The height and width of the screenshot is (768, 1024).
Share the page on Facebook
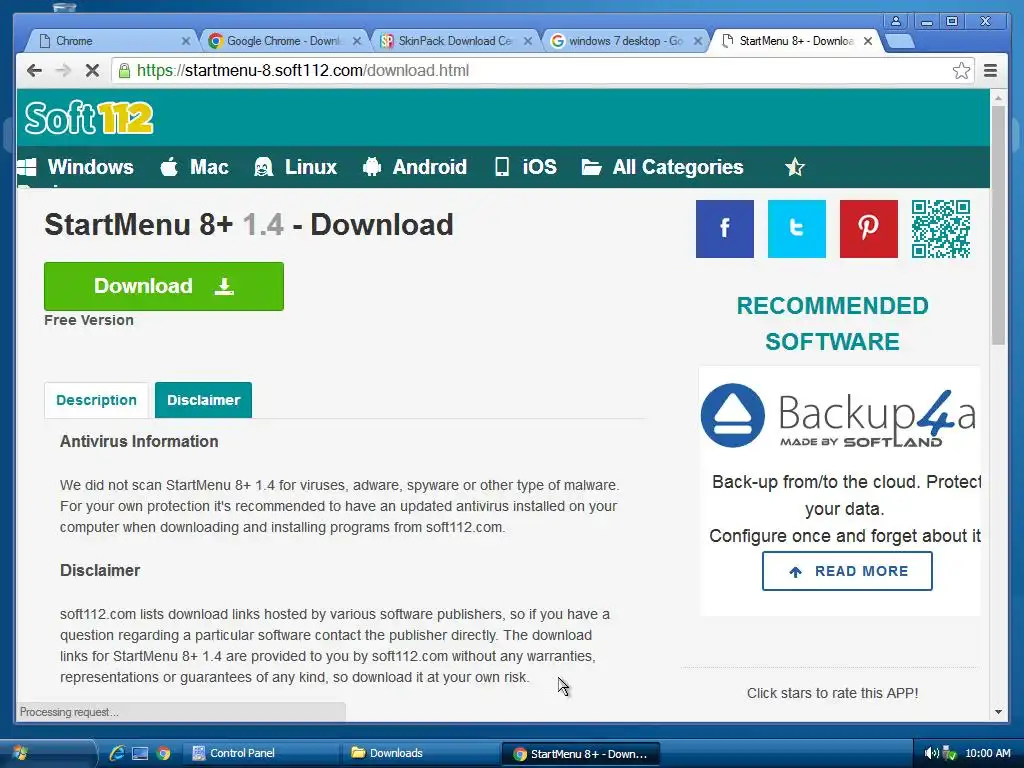pyautogui.click(x=725, y=229)
